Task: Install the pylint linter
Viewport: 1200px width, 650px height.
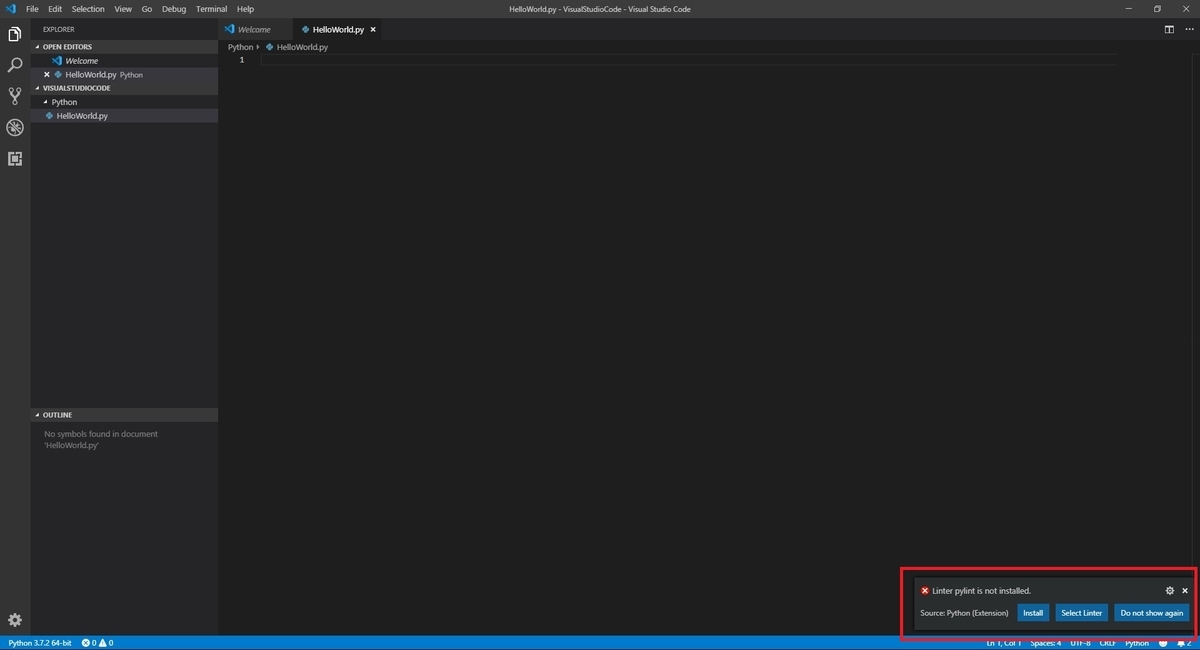Action: (1033, 613)
